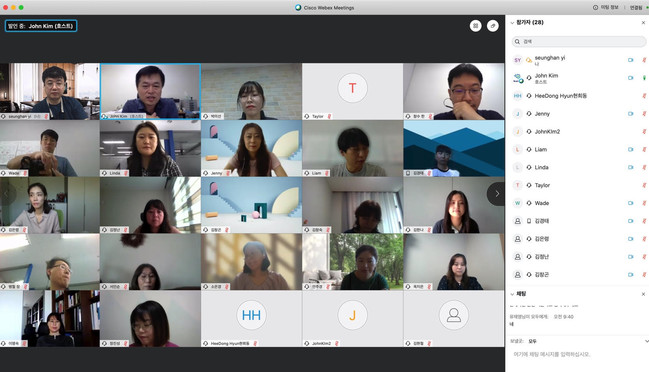Click the headset icon beside Taylor
The height and width of the screenshot is (372, 649).
pyautogui.click(x=529, y=185)
